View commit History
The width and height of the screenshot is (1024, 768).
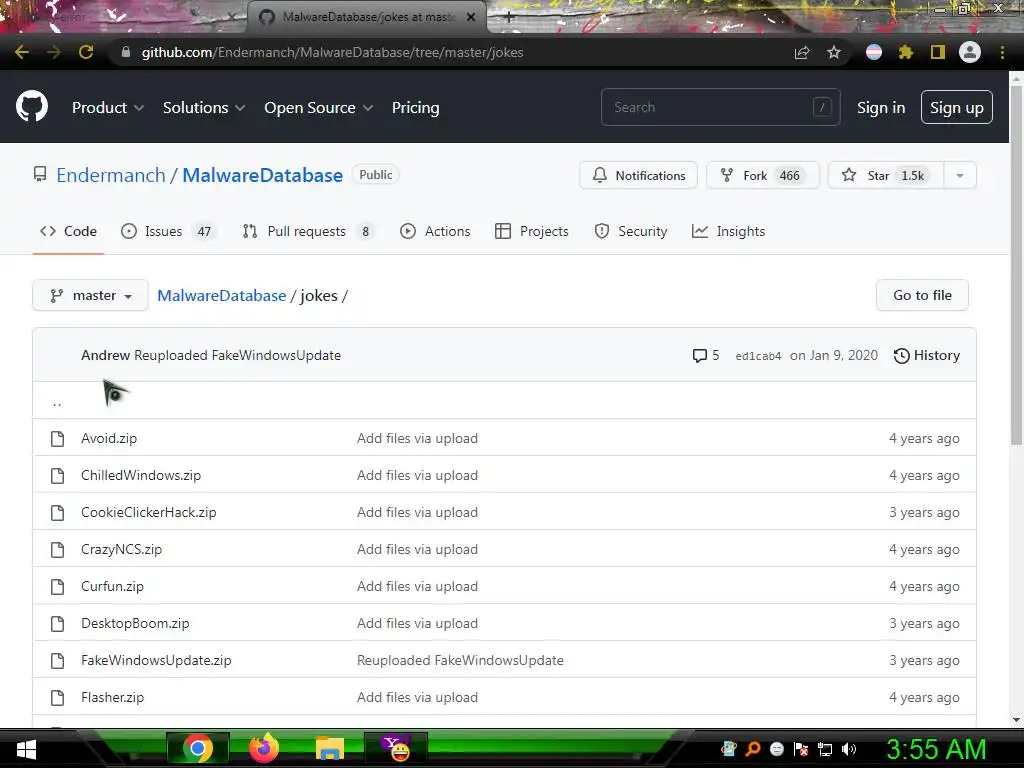[927, 355]
